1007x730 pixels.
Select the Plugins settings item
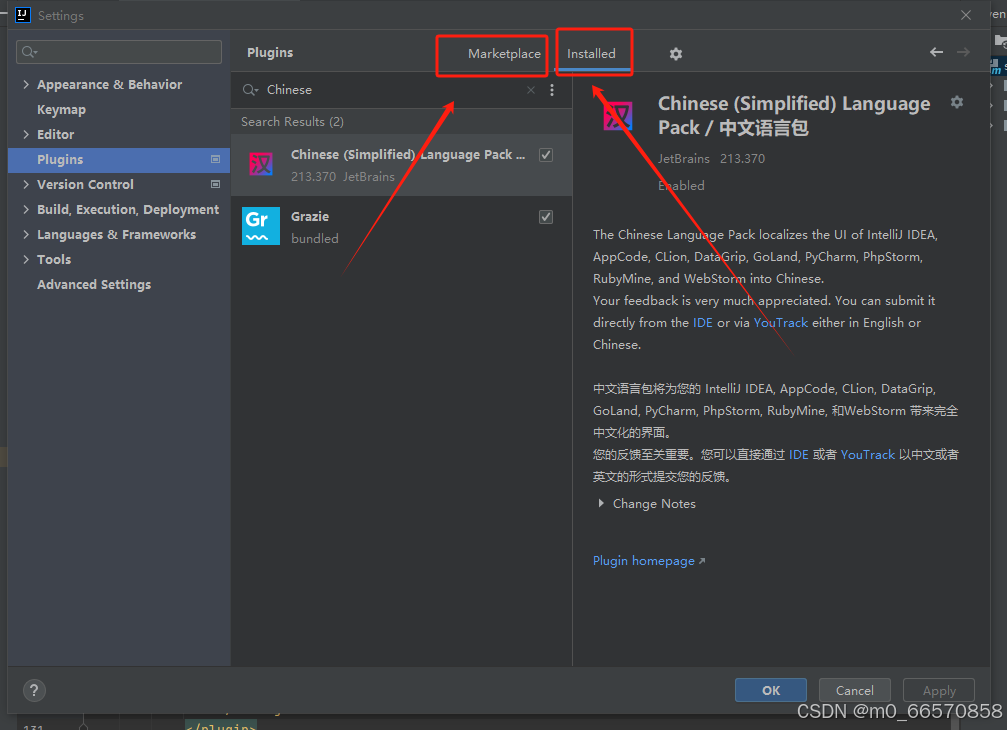click(x=119, y=159)
